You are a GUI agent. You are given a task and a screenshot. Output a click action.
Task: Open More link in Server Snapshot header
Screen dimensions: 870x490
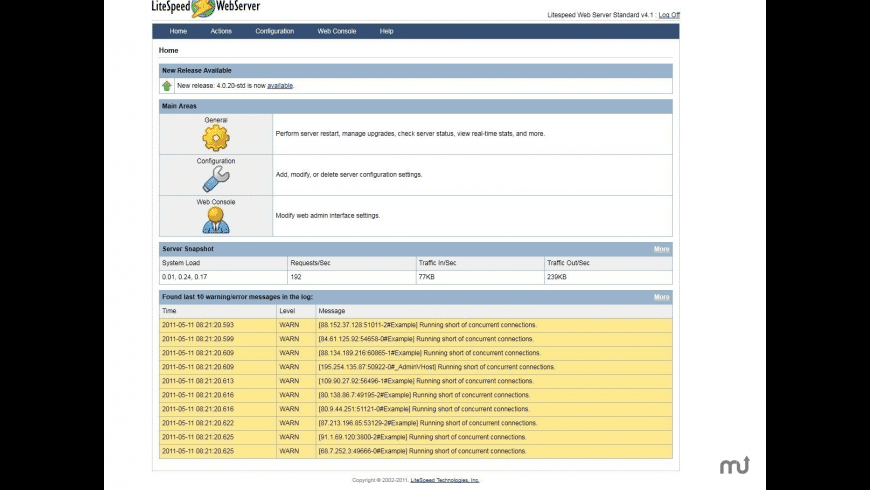coord(661,249)
